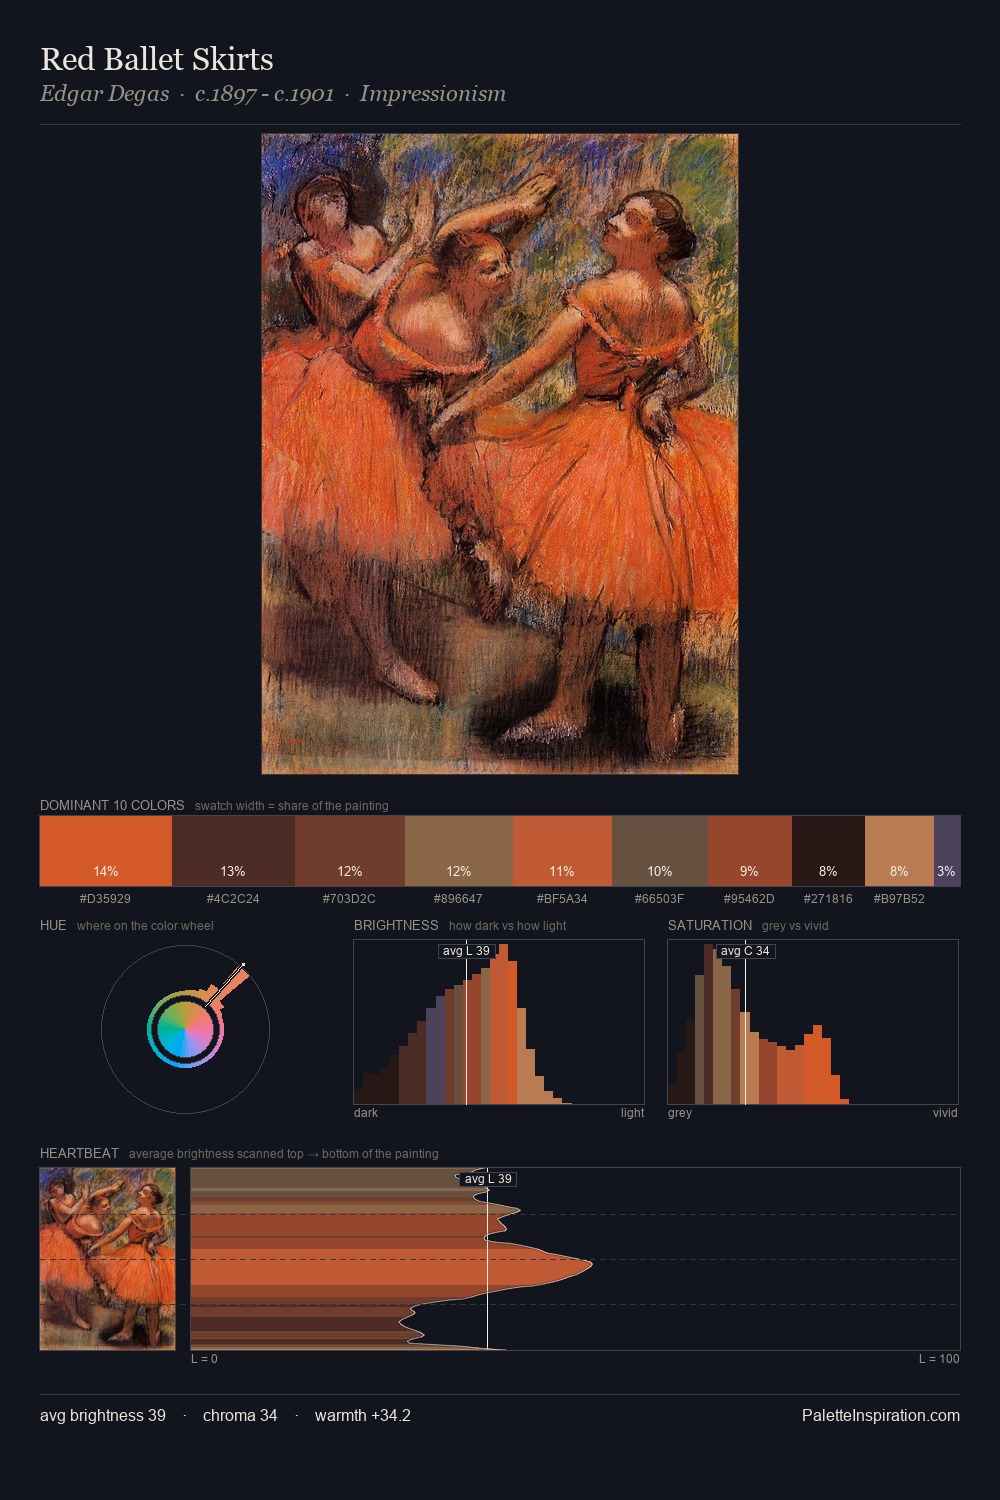Click the avg L 39 label in Heartbeat chart
1000x1500 pixels.
[487, 1179]
